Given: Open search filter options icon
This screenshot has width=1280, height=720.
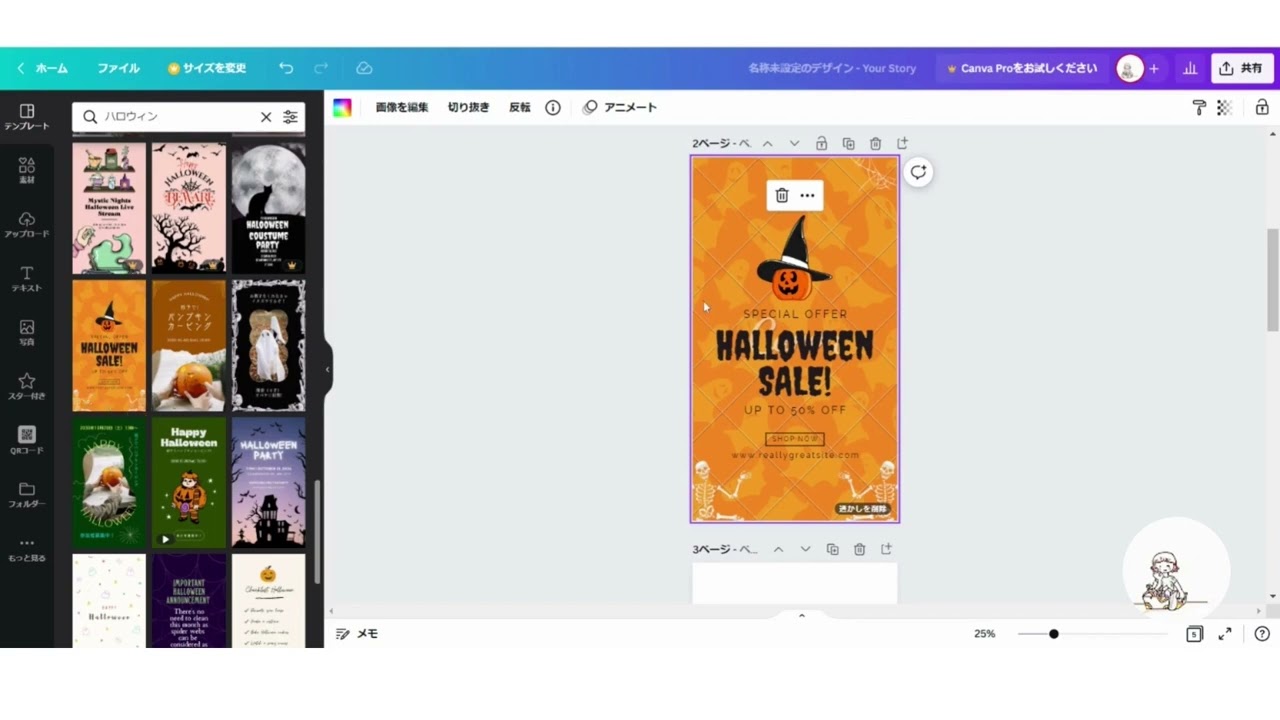Looking at the screenshot, I should 290,117.
